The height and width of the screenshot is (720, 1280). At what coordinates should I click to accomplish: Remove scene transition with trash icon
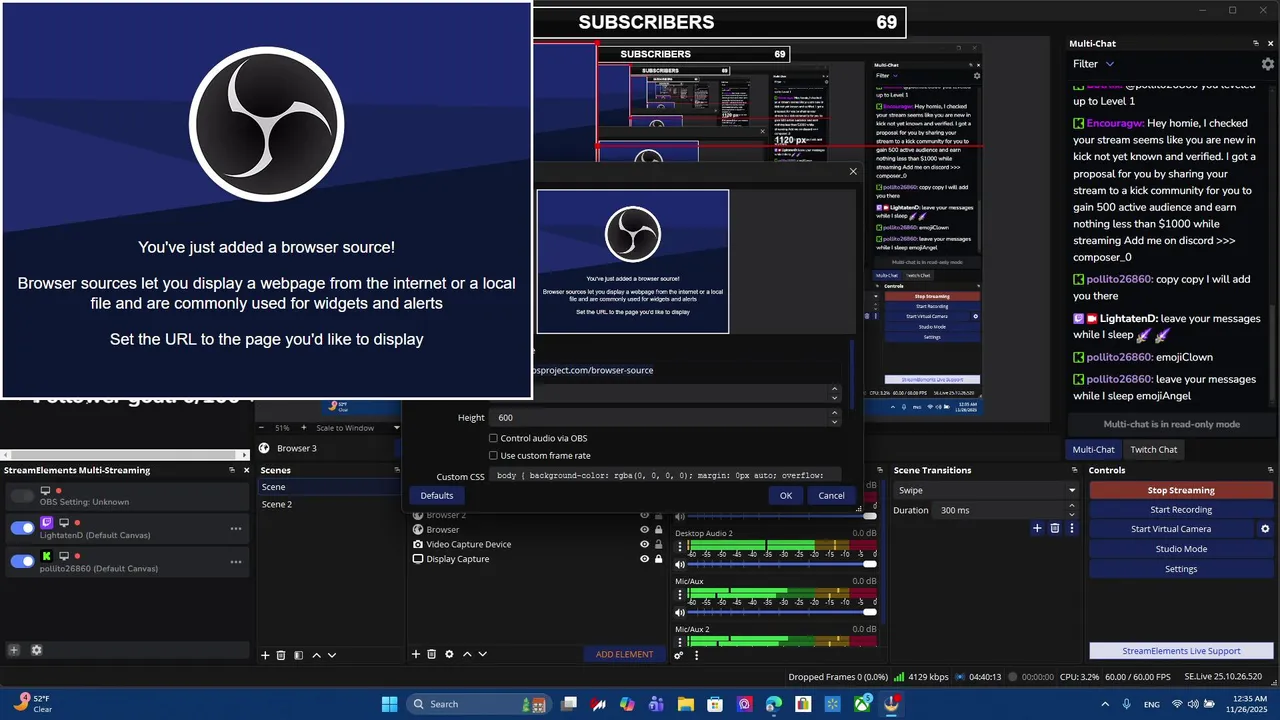pyautogui.click(x=1055, y=528)
